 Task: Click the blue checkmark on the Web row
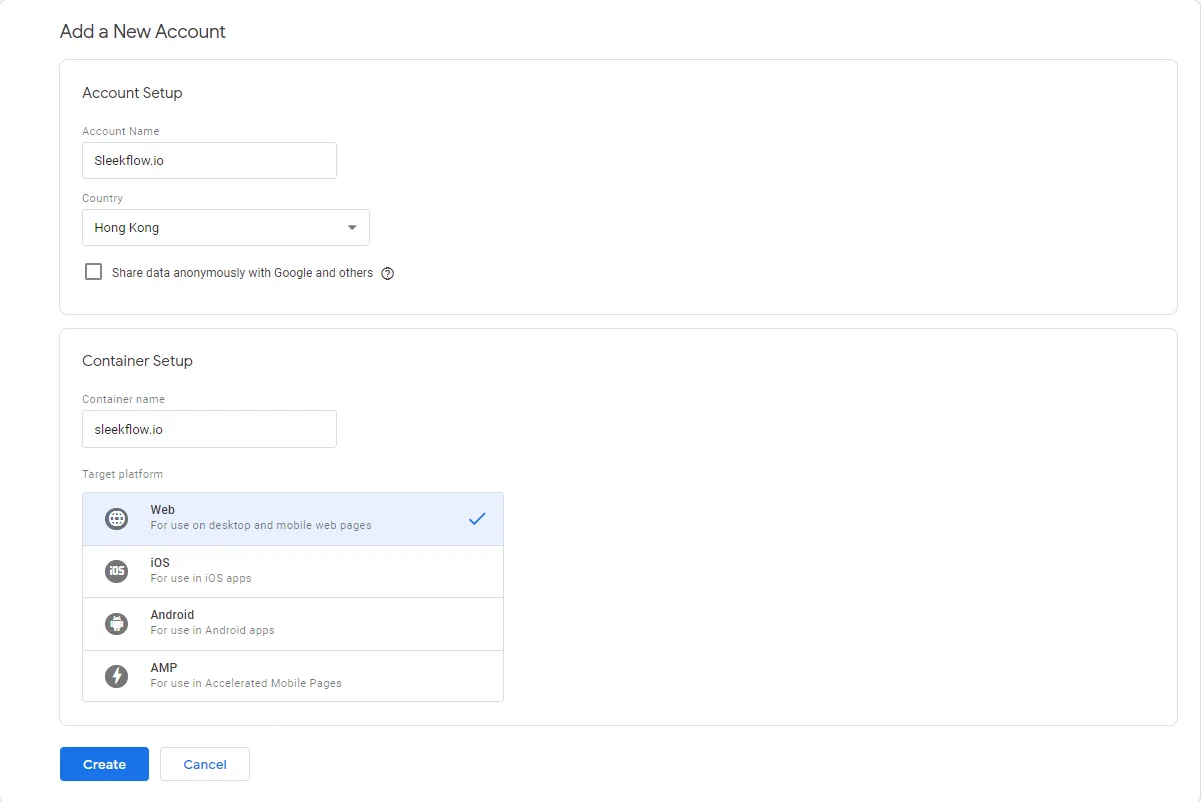point(477,518)
